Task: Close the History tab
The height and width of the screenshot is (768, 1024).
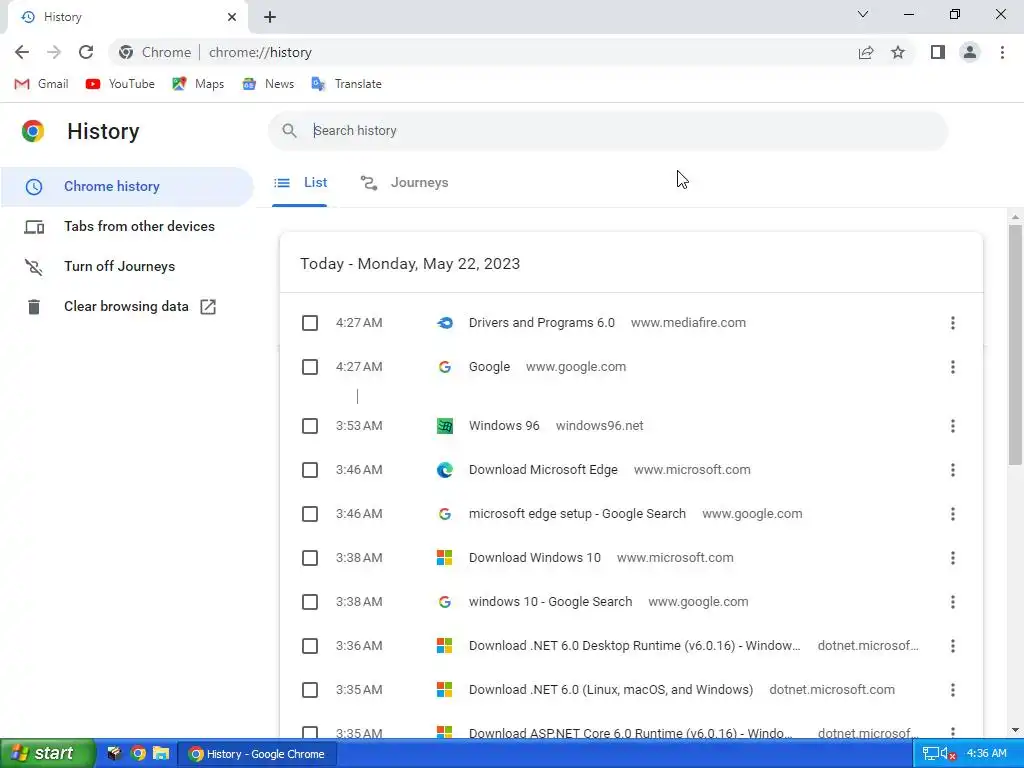Action: [232, 17]
